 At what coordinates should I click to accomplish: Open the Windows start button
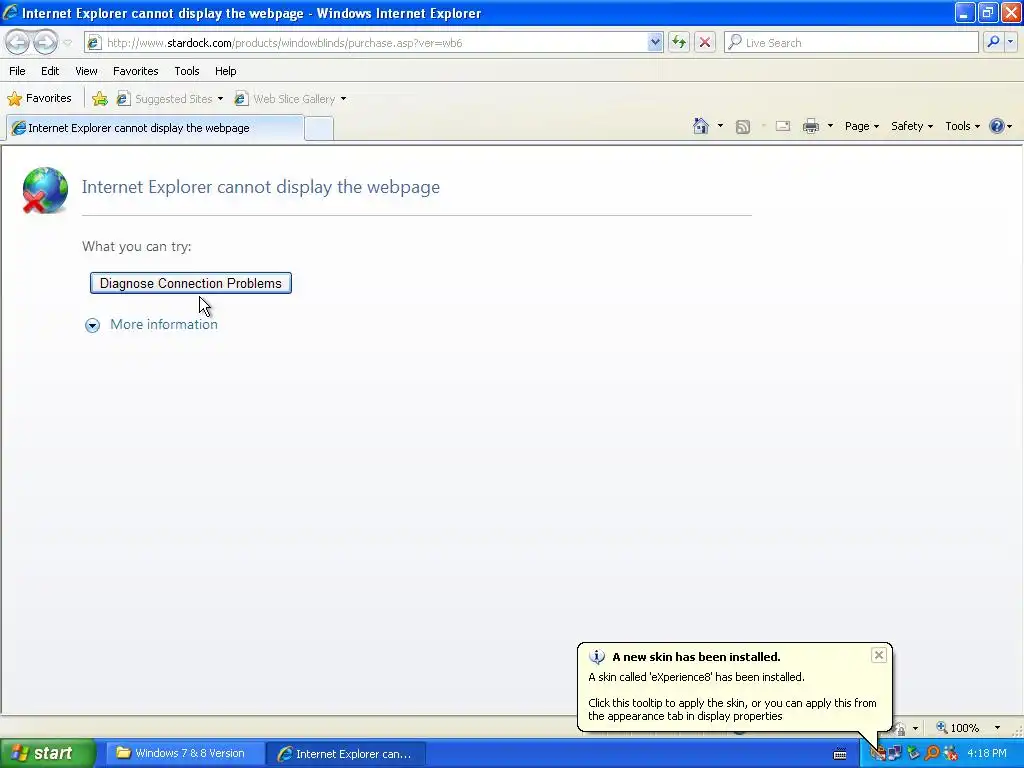click(x=48, y=754)
